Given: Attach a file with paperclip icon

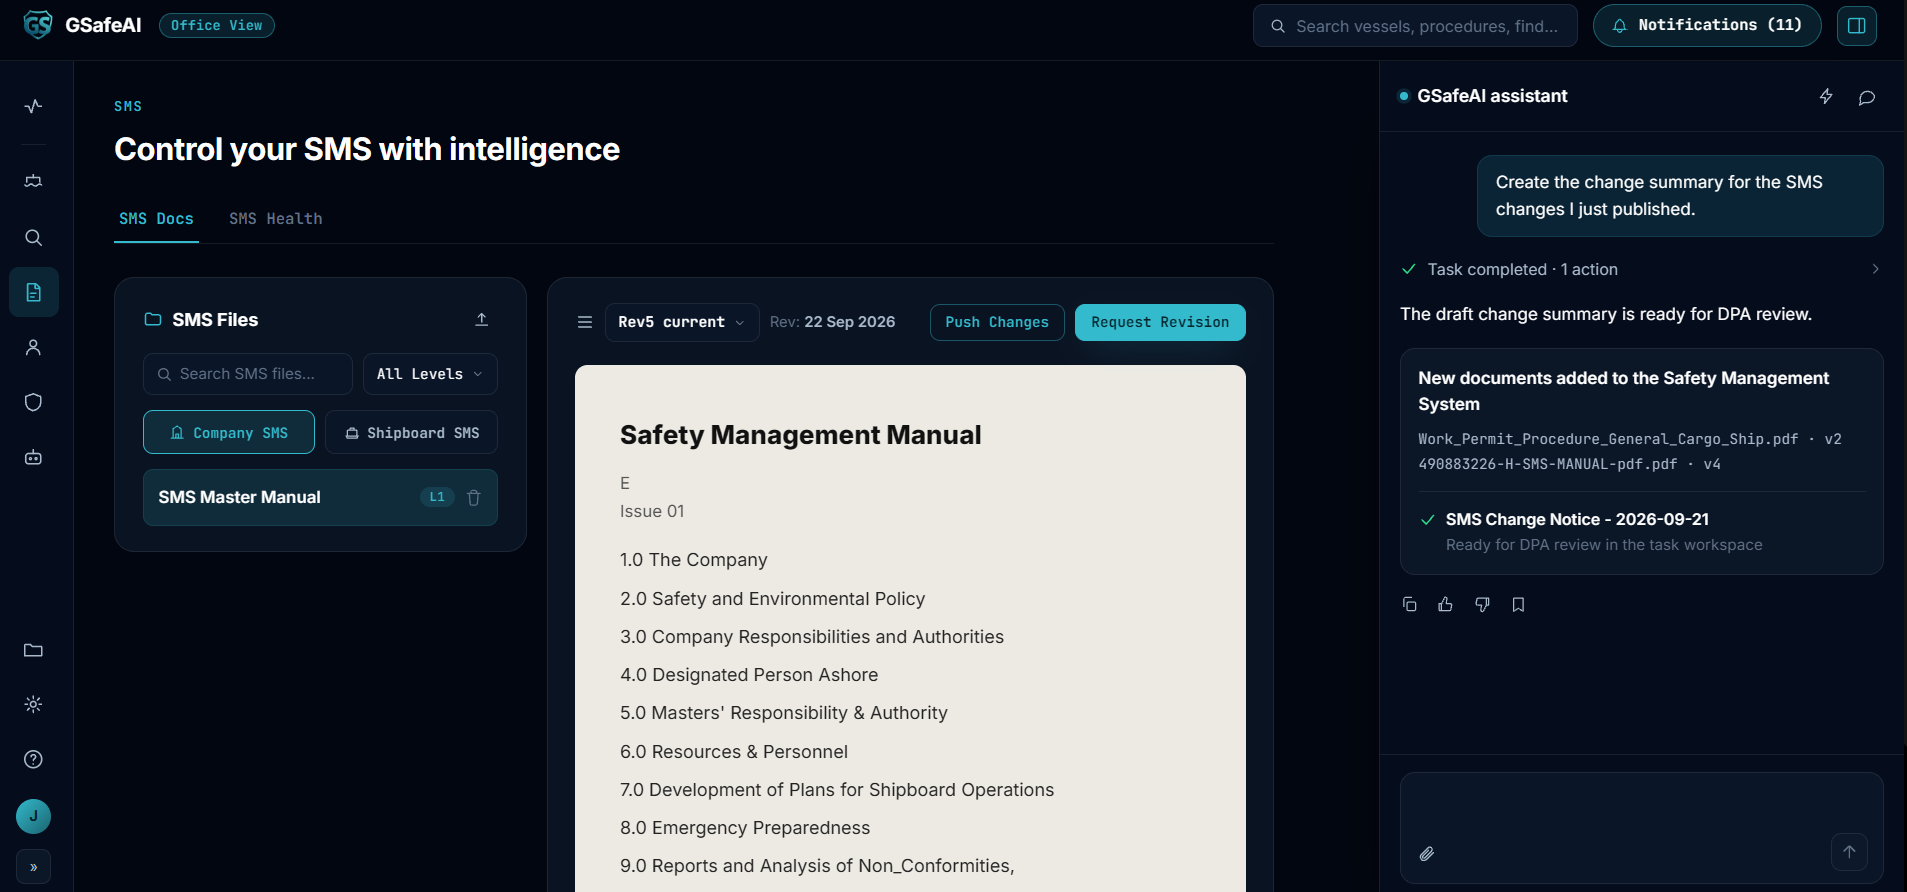Looking at the screenshot, I should (x=1427, y=853).
